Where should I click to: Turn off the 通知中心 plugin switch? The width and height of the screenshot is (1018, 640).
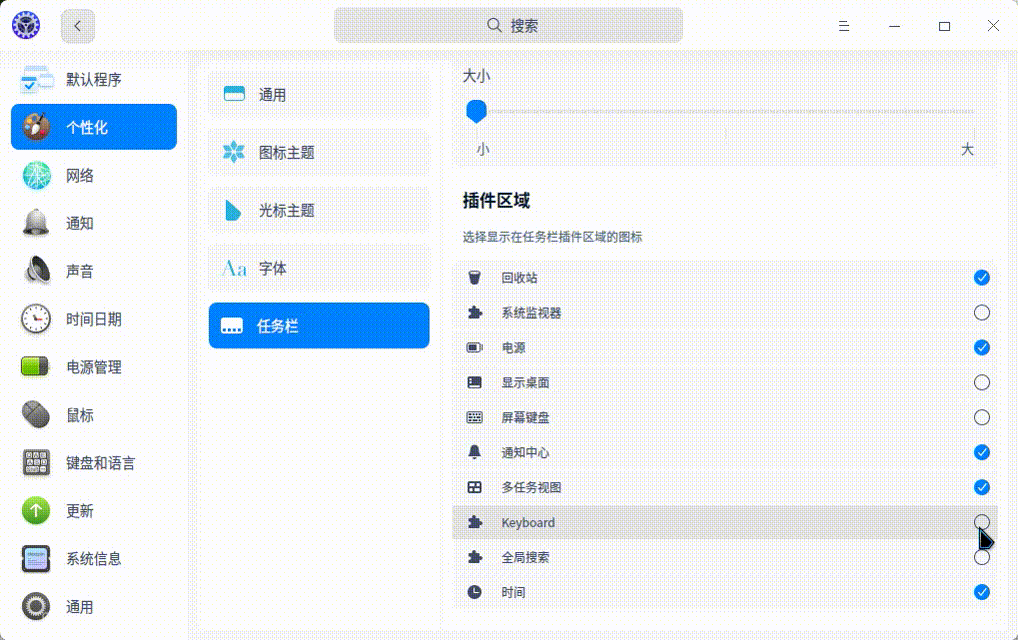click(x=981, y=452)
